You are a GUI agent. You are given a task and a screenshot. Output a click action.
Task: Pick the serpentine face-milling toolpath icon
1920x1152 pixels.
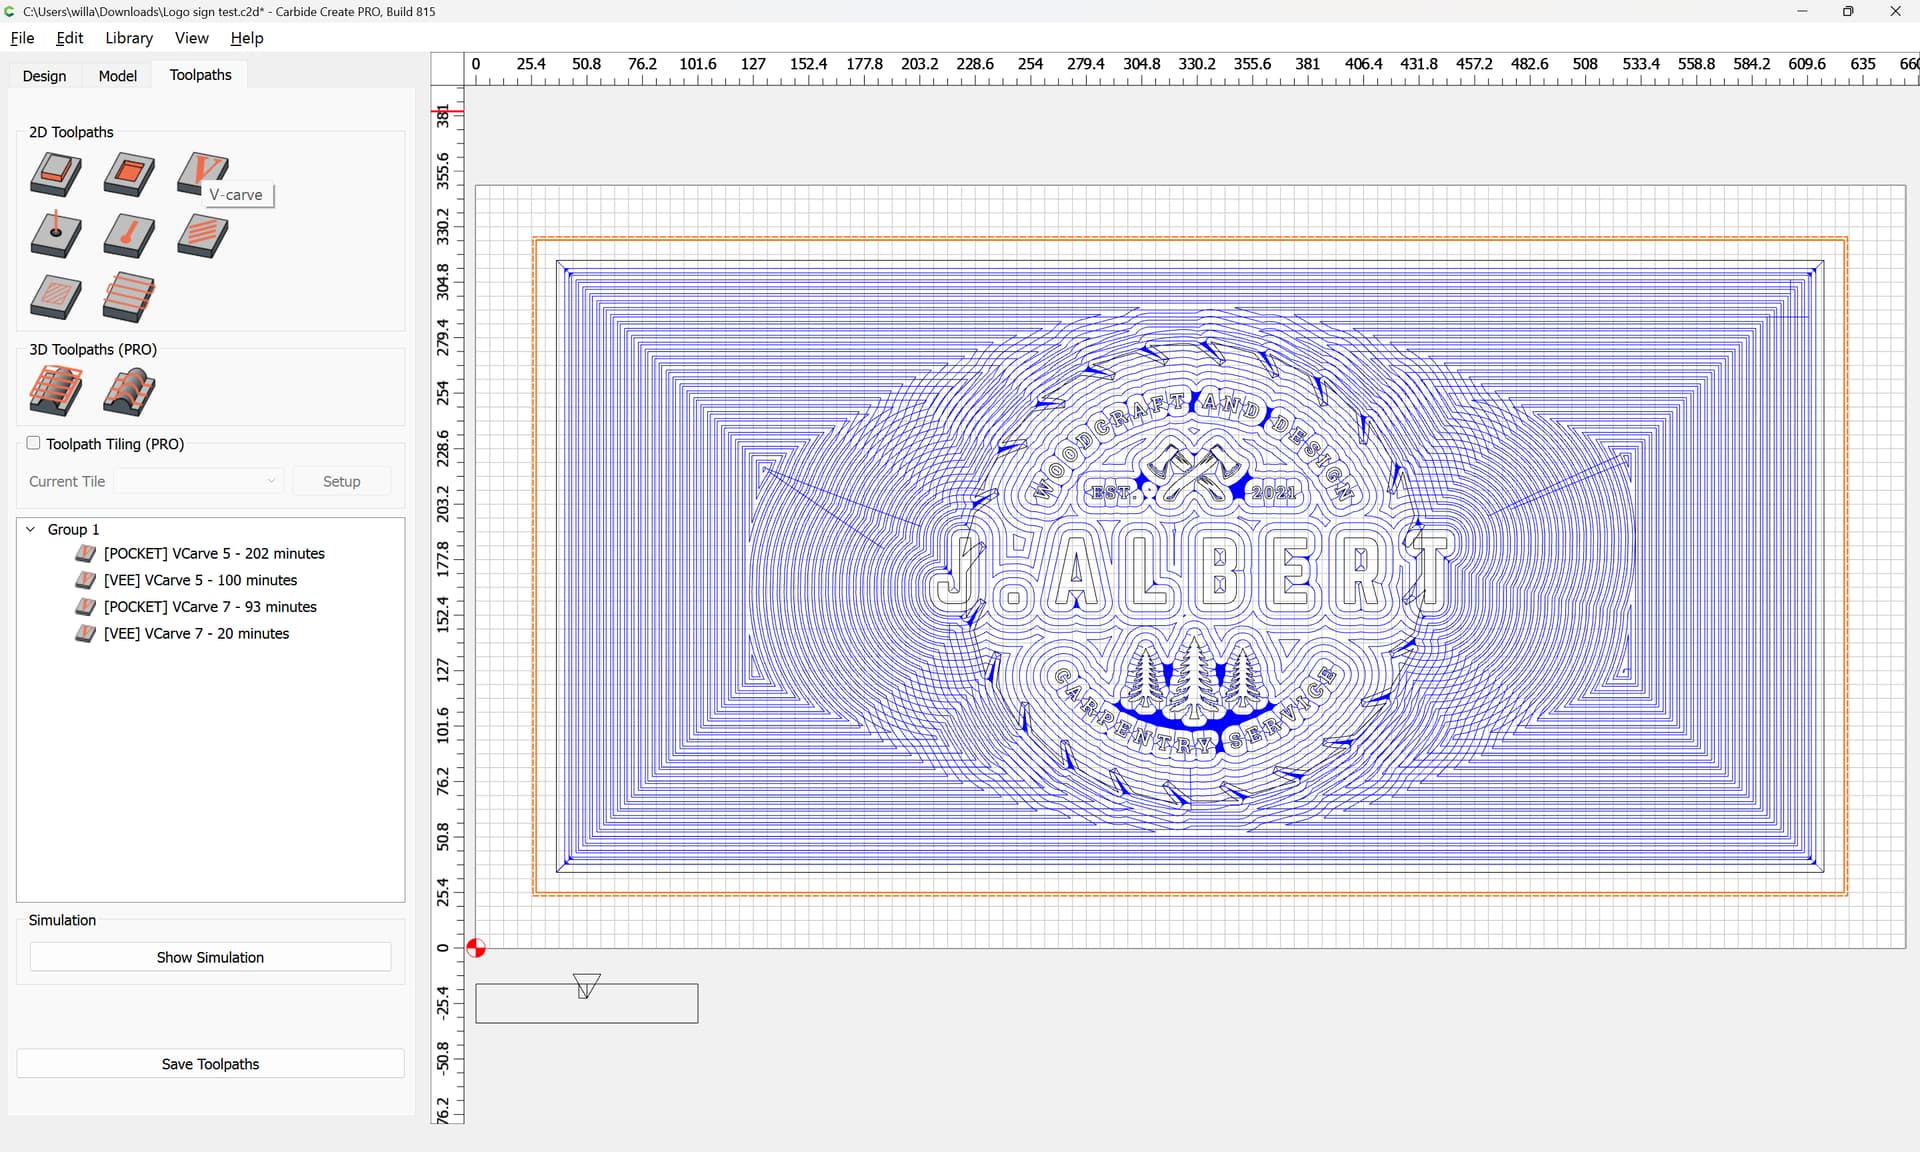(129, 297)
